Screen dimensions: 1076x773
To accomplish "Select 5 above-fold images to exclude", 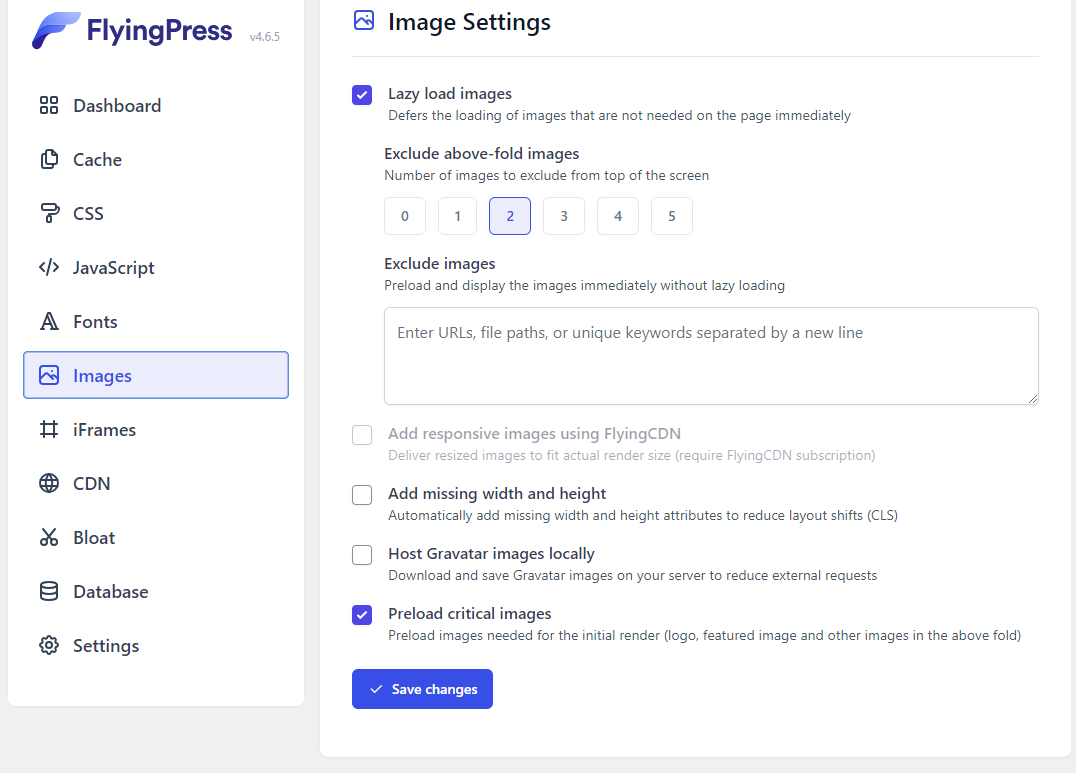I will [x=671, y=215].
